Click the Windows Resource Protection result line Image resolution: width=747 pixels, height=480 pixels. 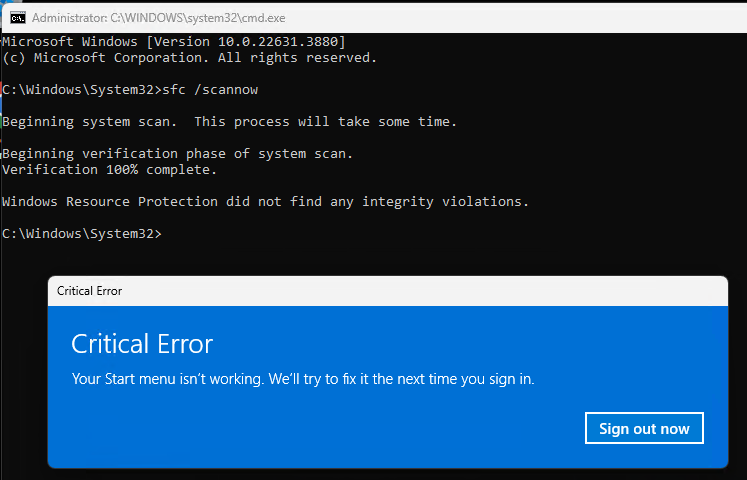[x=265, y=201]
